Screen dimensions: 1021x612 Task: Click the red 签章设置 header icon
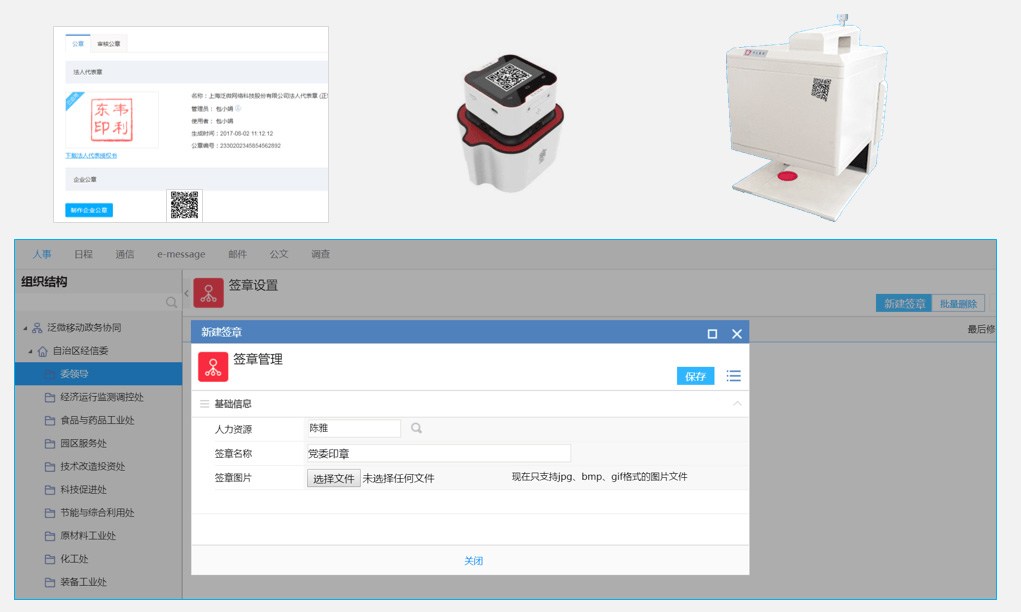(208, 292)
